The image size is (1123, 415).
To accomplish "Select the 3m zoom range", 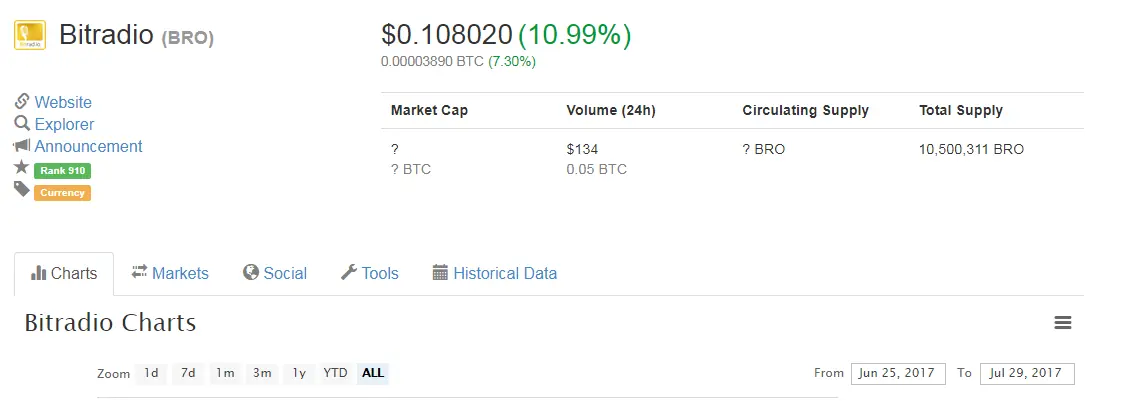I will pos(262,373).
